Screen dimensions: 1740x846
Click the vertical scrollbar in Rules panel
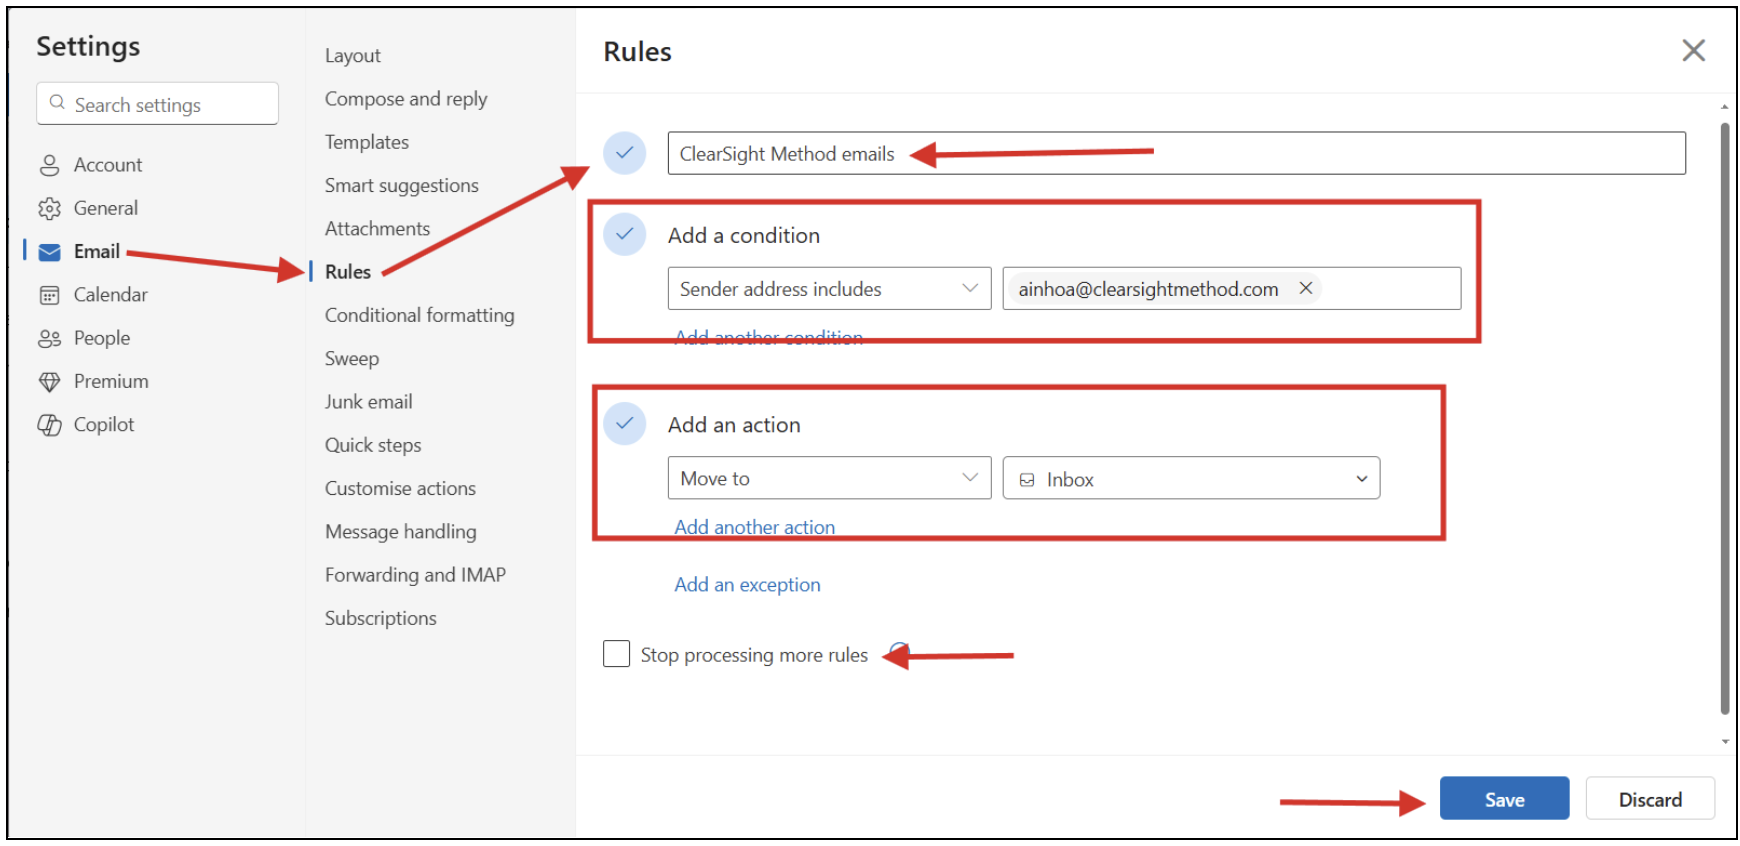click(x=1724, y=420)
